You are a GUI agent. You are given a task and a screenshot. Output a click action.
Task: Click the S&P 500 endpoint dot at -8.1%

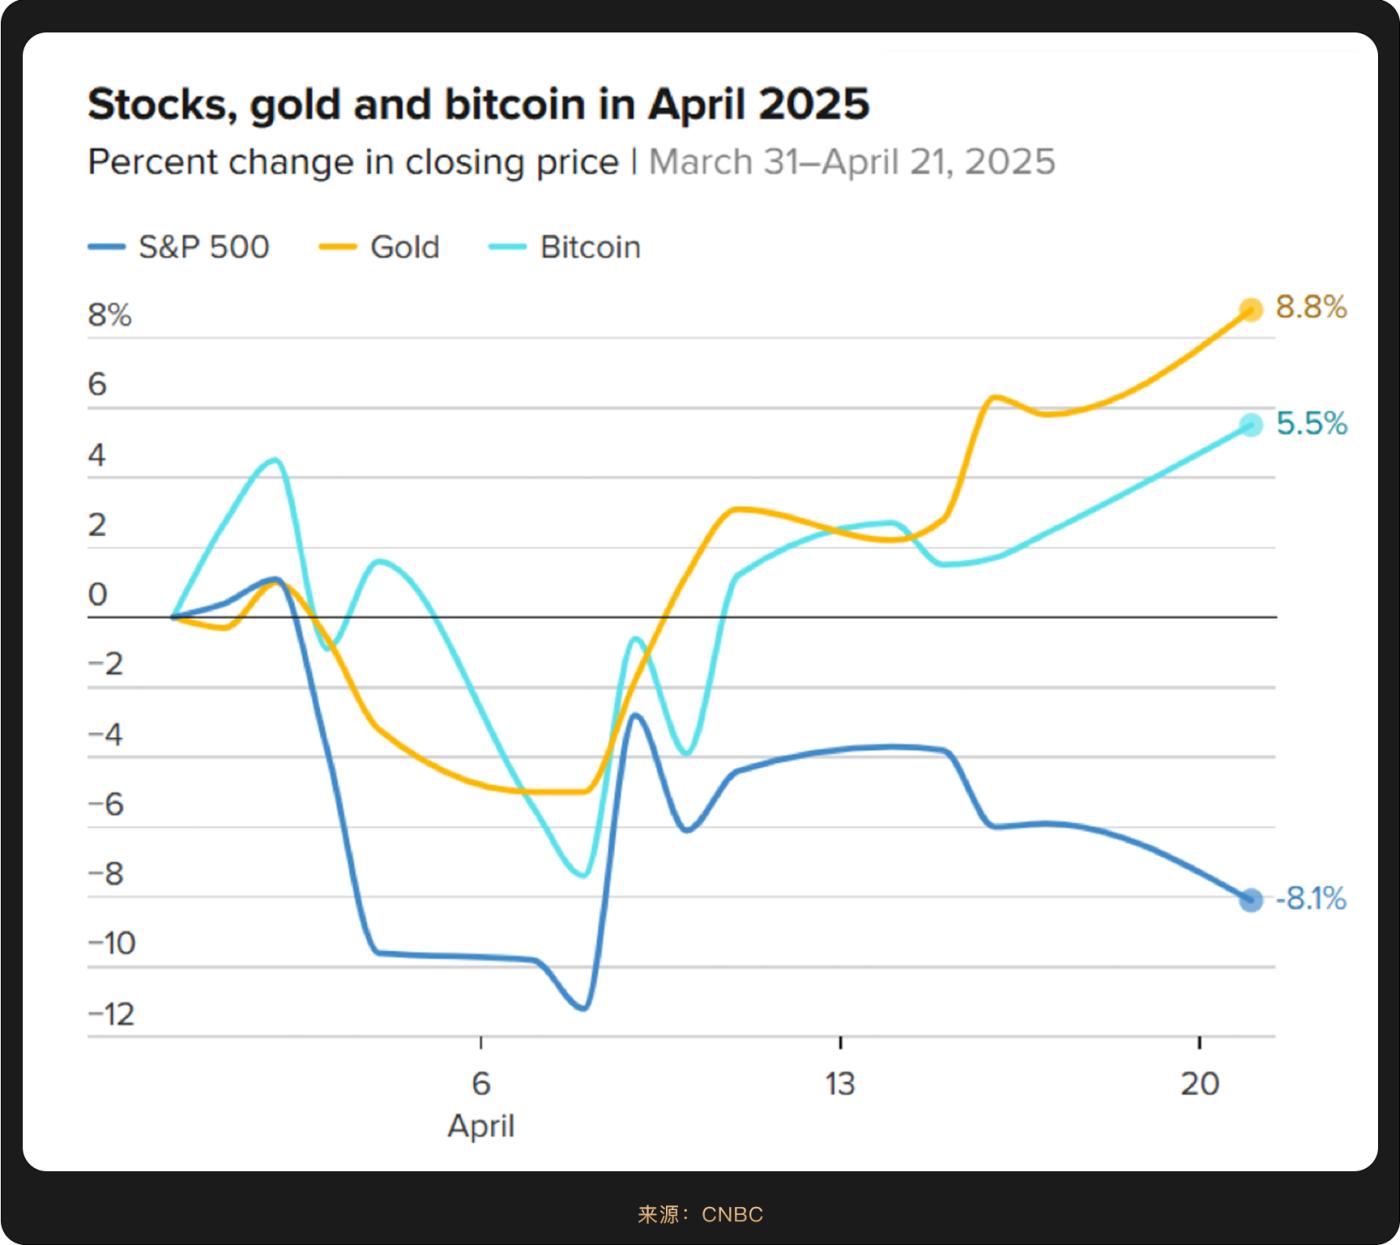[1250, 900]
